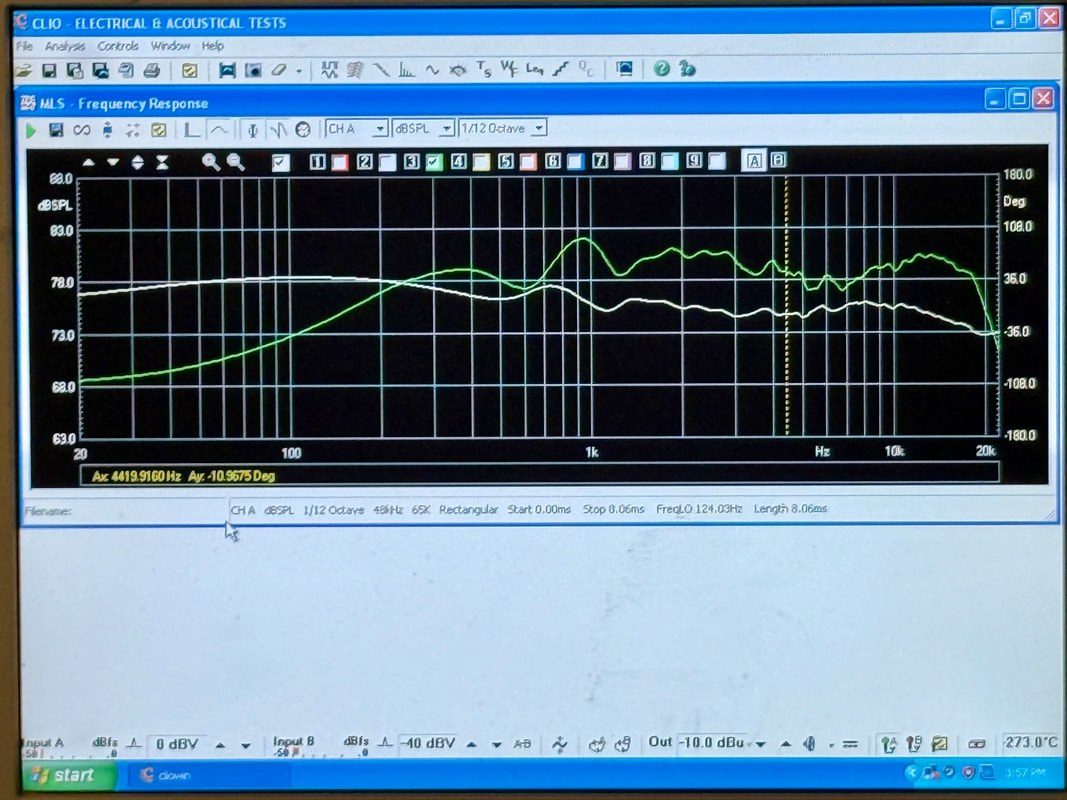Image resolution: width=1067 pixels, height=800 pixels.
Task: Toggle overlay 1 red checkbox
Action: point(340,162)
